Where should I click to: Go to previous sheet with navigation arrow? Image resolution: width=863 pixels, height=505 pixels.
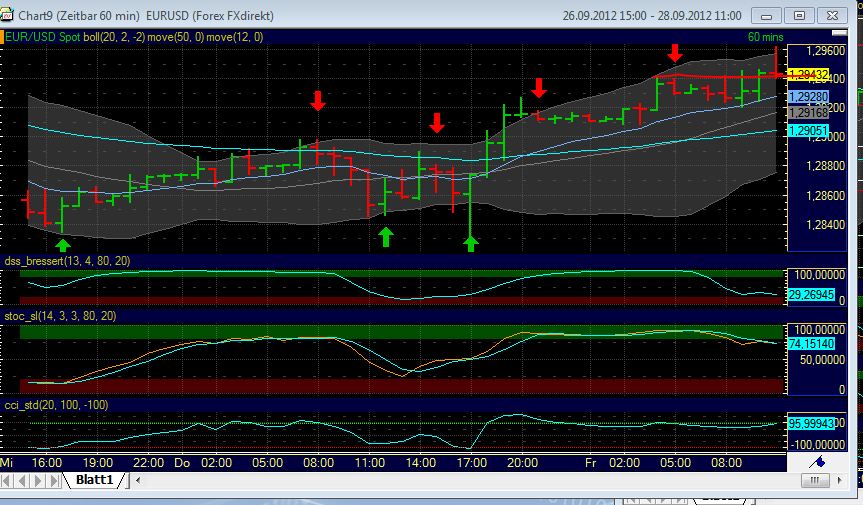pyautogui.click(x=22, y=481)
